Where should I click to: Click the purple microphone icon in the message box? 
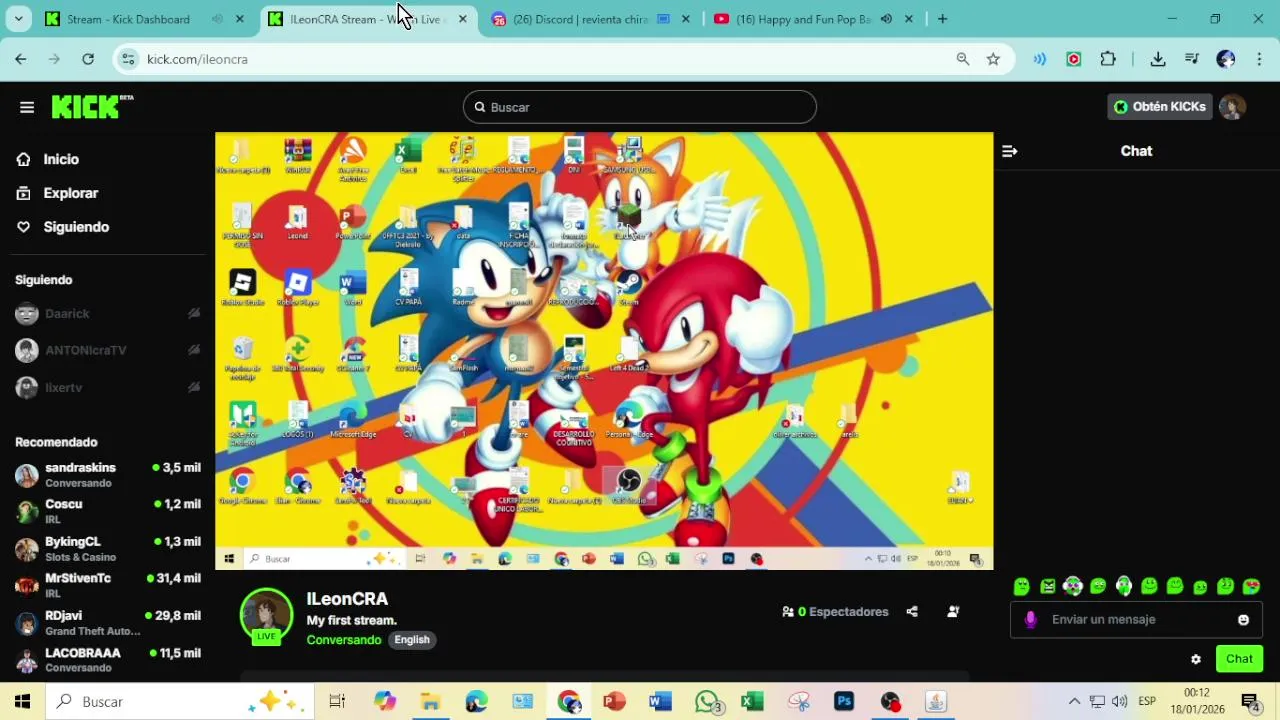click(x=1031, y=620)
